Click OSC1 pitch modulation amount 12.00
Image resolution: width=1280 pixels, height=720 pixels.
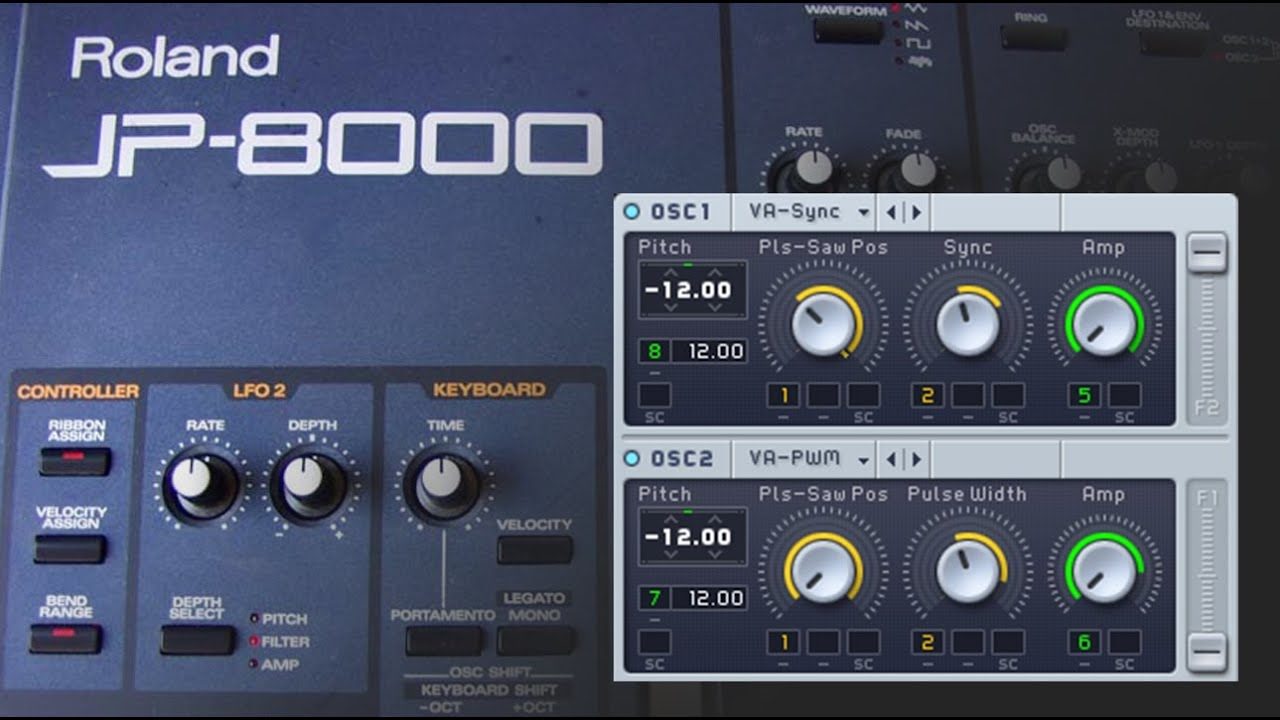(x=710, y=351)
